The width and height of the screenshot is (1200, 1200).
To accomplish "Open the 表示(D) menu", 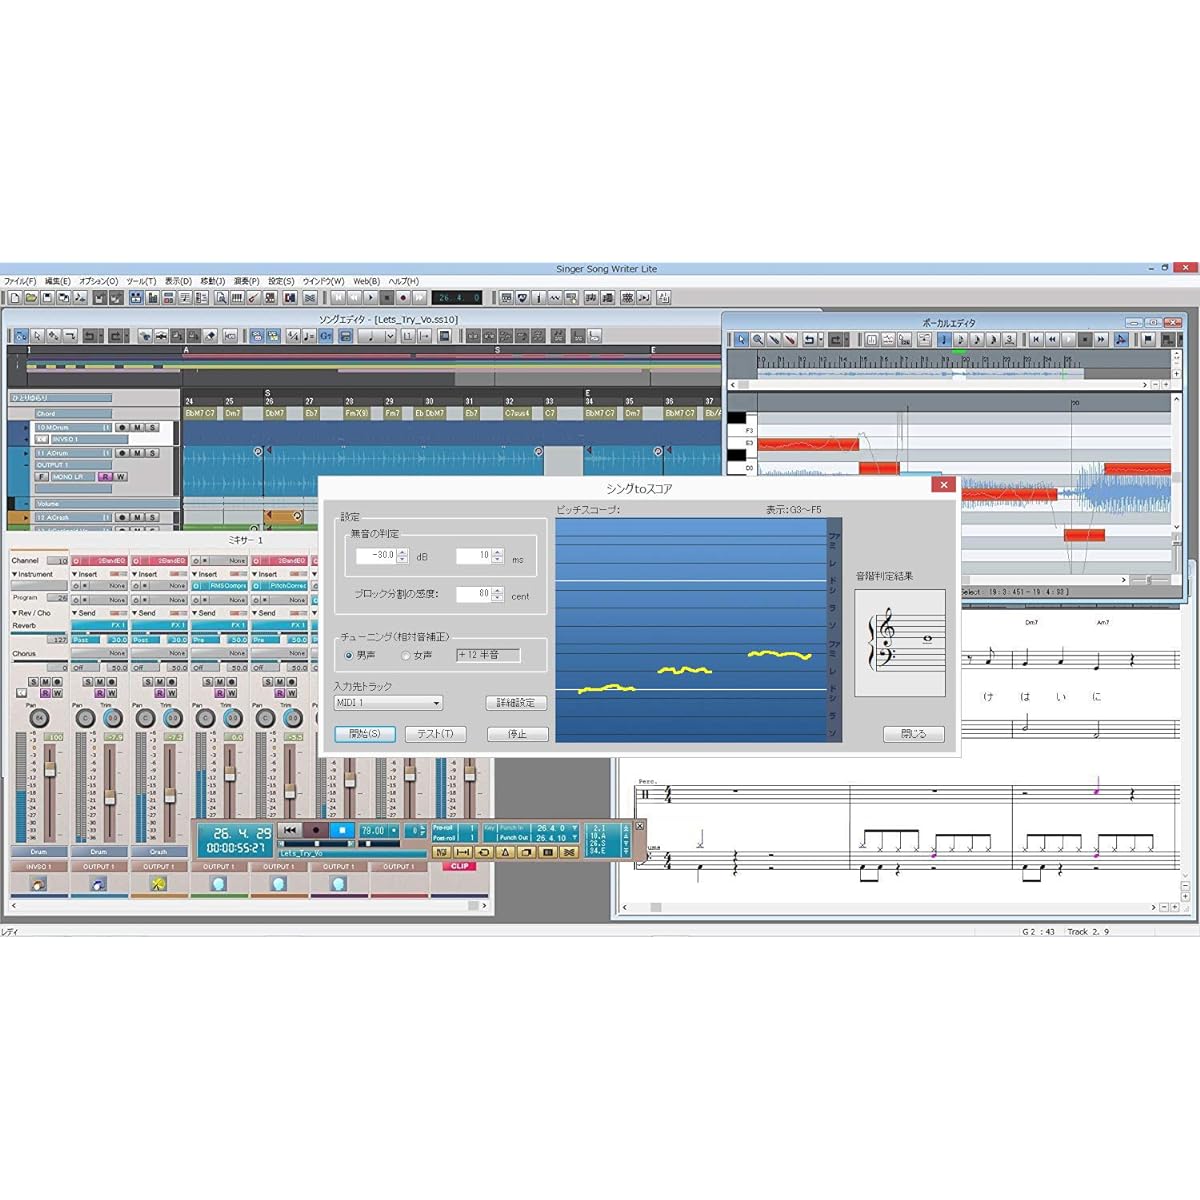I will click(x=178, y=281).
